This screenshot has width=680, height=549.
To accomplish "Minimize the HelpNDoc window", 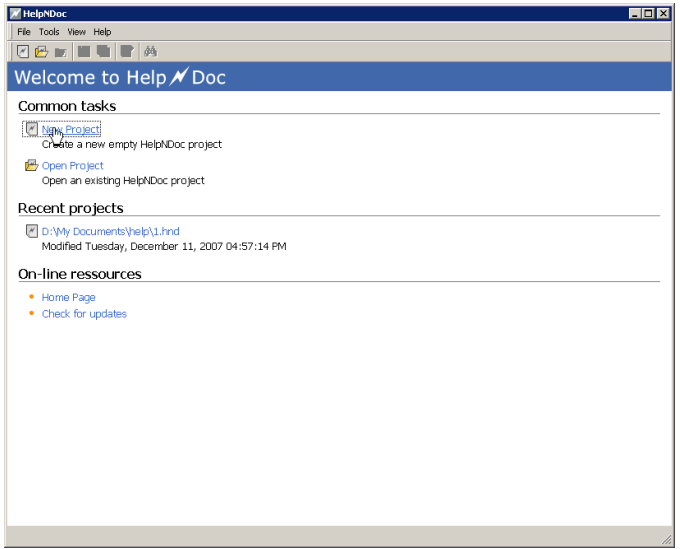I will tap(635, 13).
